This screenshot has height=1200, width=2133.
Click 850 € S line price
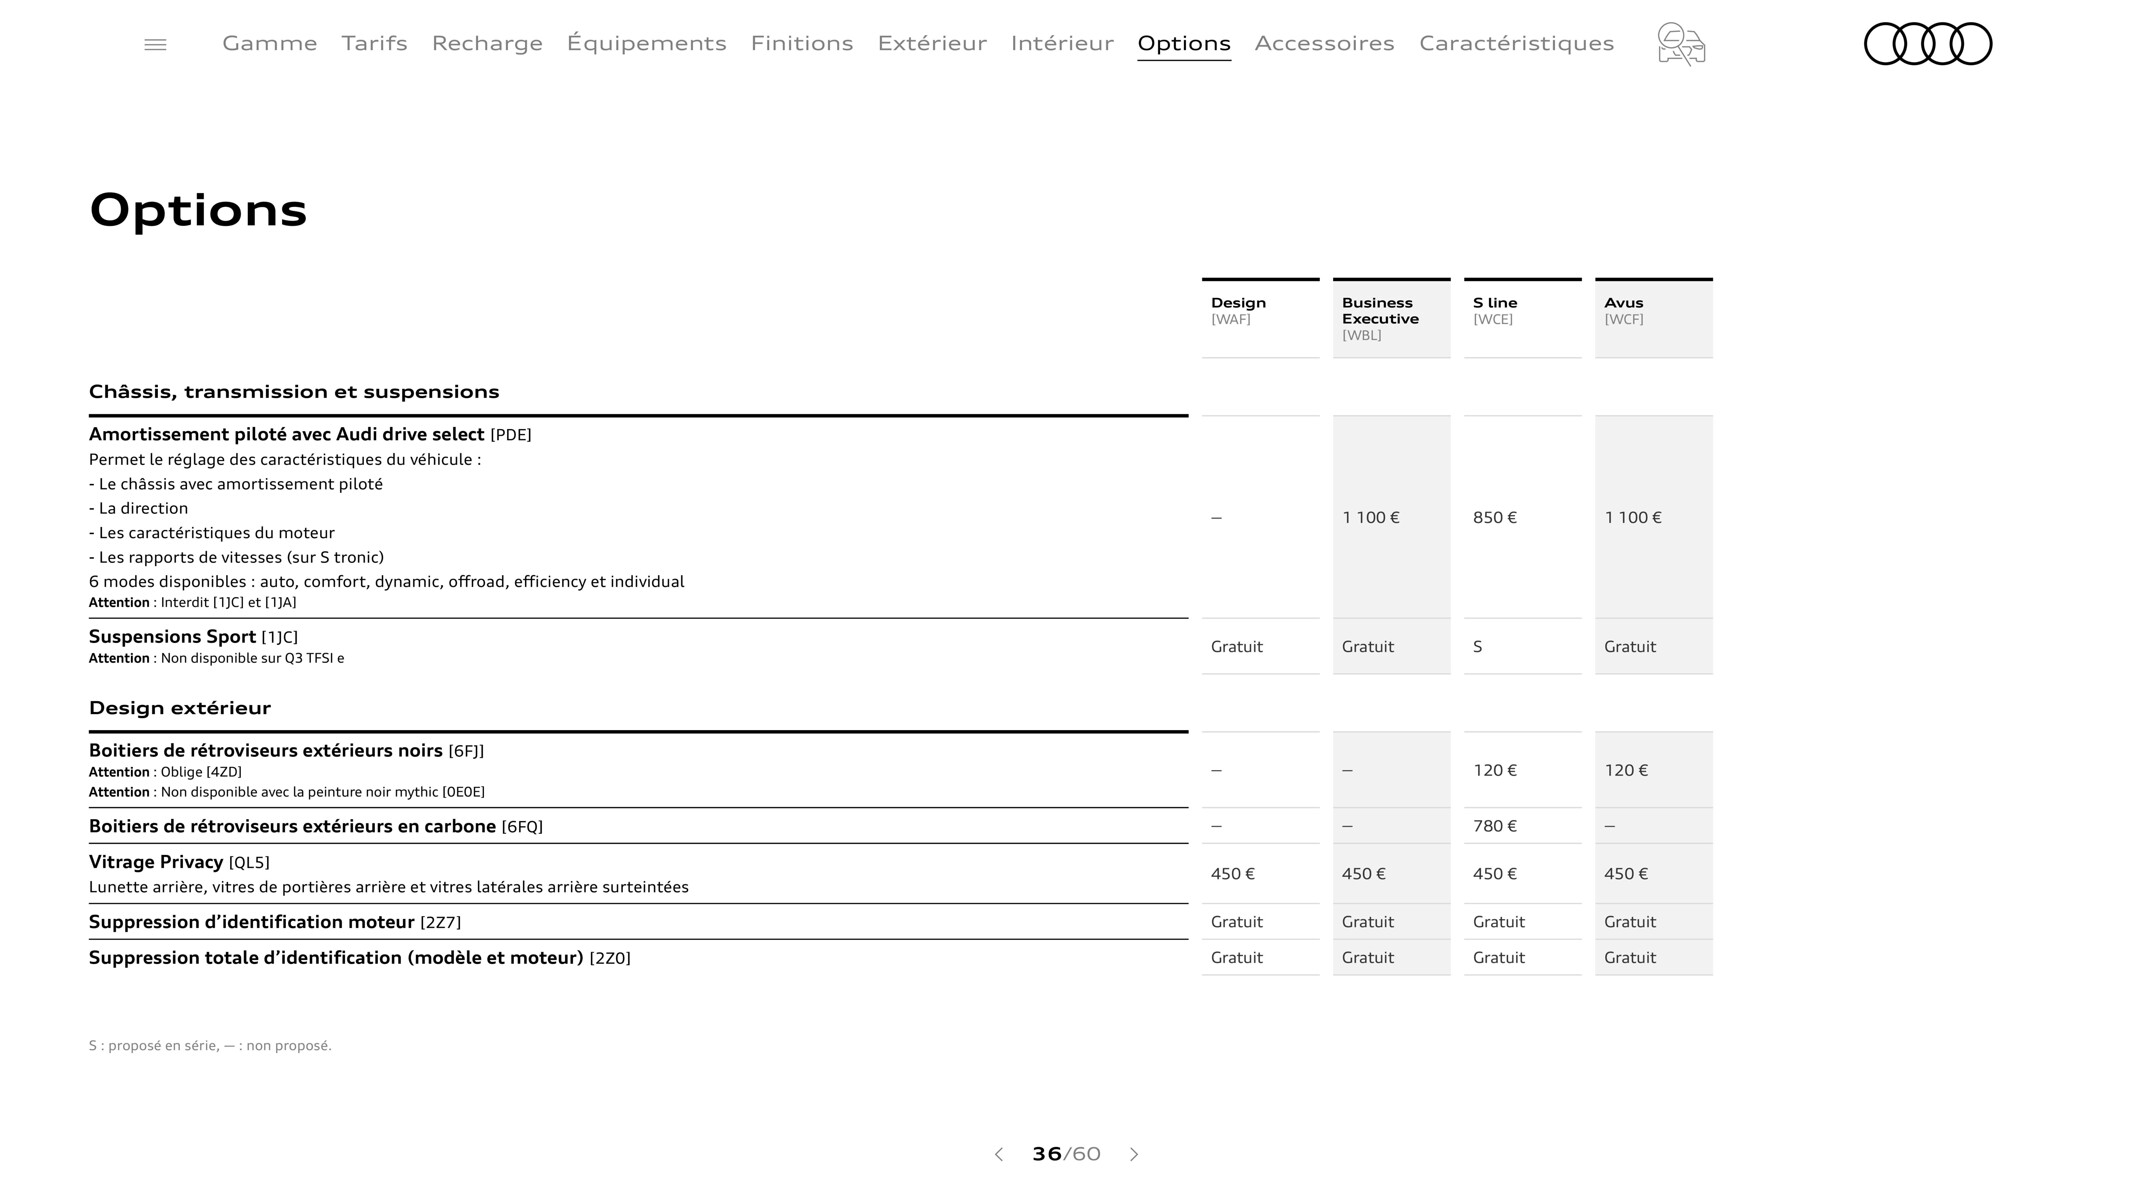[x=1495, y=517]
